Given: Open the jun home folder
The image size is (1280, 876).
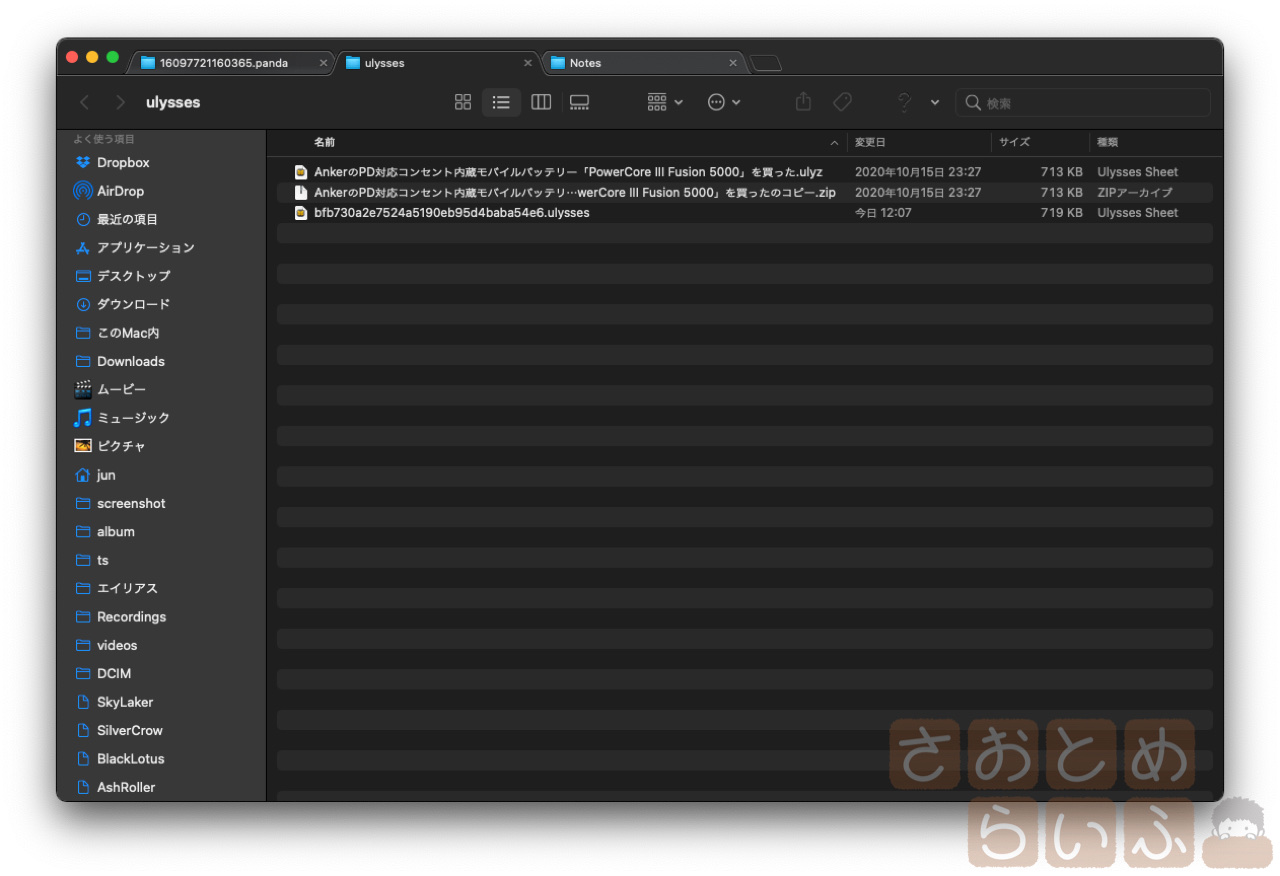Looking at the screenshot, I should pos(106,475).
